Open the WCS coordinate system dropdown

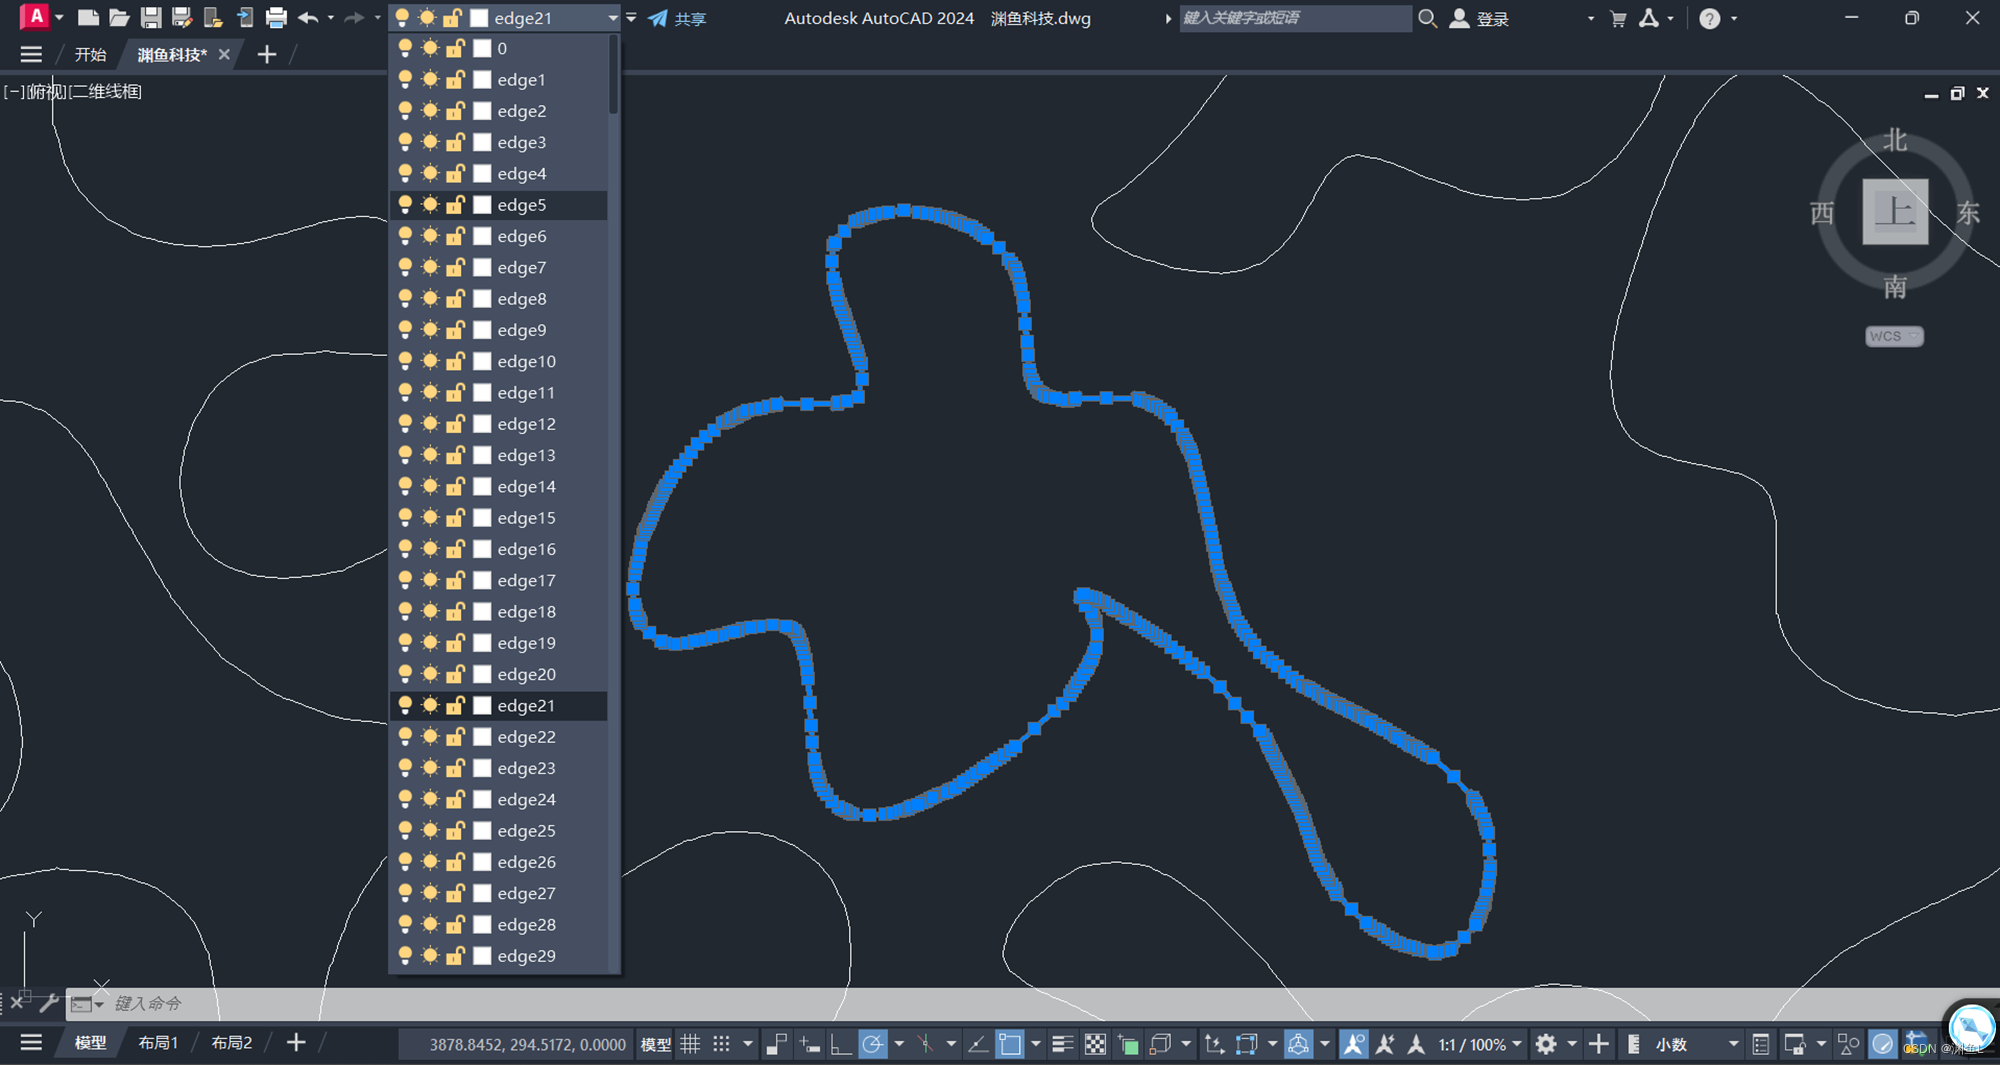pyautogui.click(x=1894, y=336)
